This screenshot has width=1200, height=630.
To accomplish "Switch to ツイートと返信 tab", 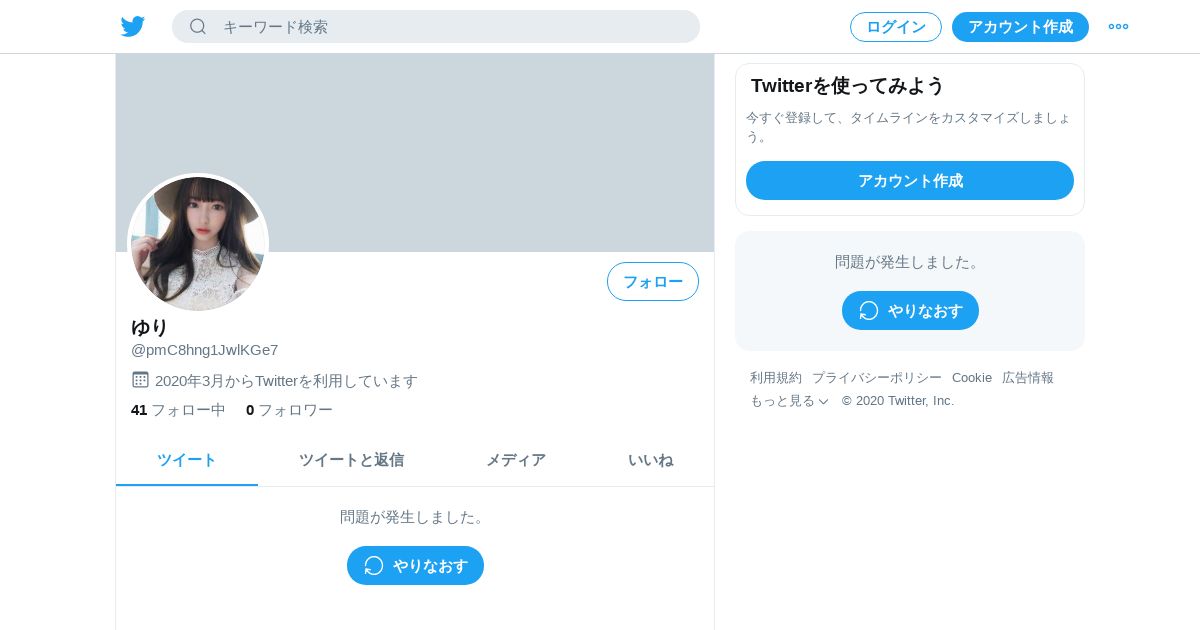I will [351, 460].
